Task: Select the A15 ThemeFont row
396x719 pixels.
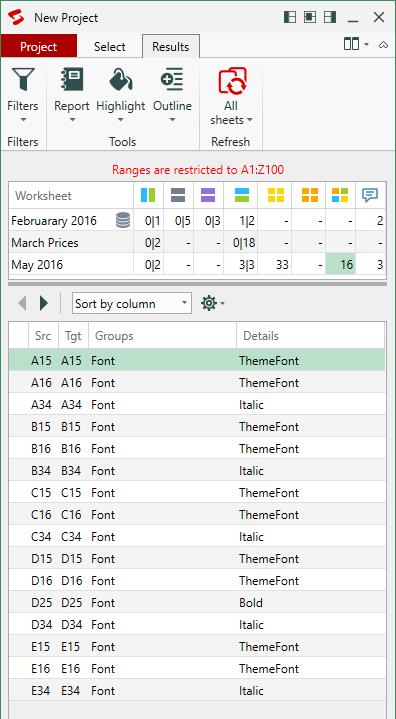Action: click(197, 361)
